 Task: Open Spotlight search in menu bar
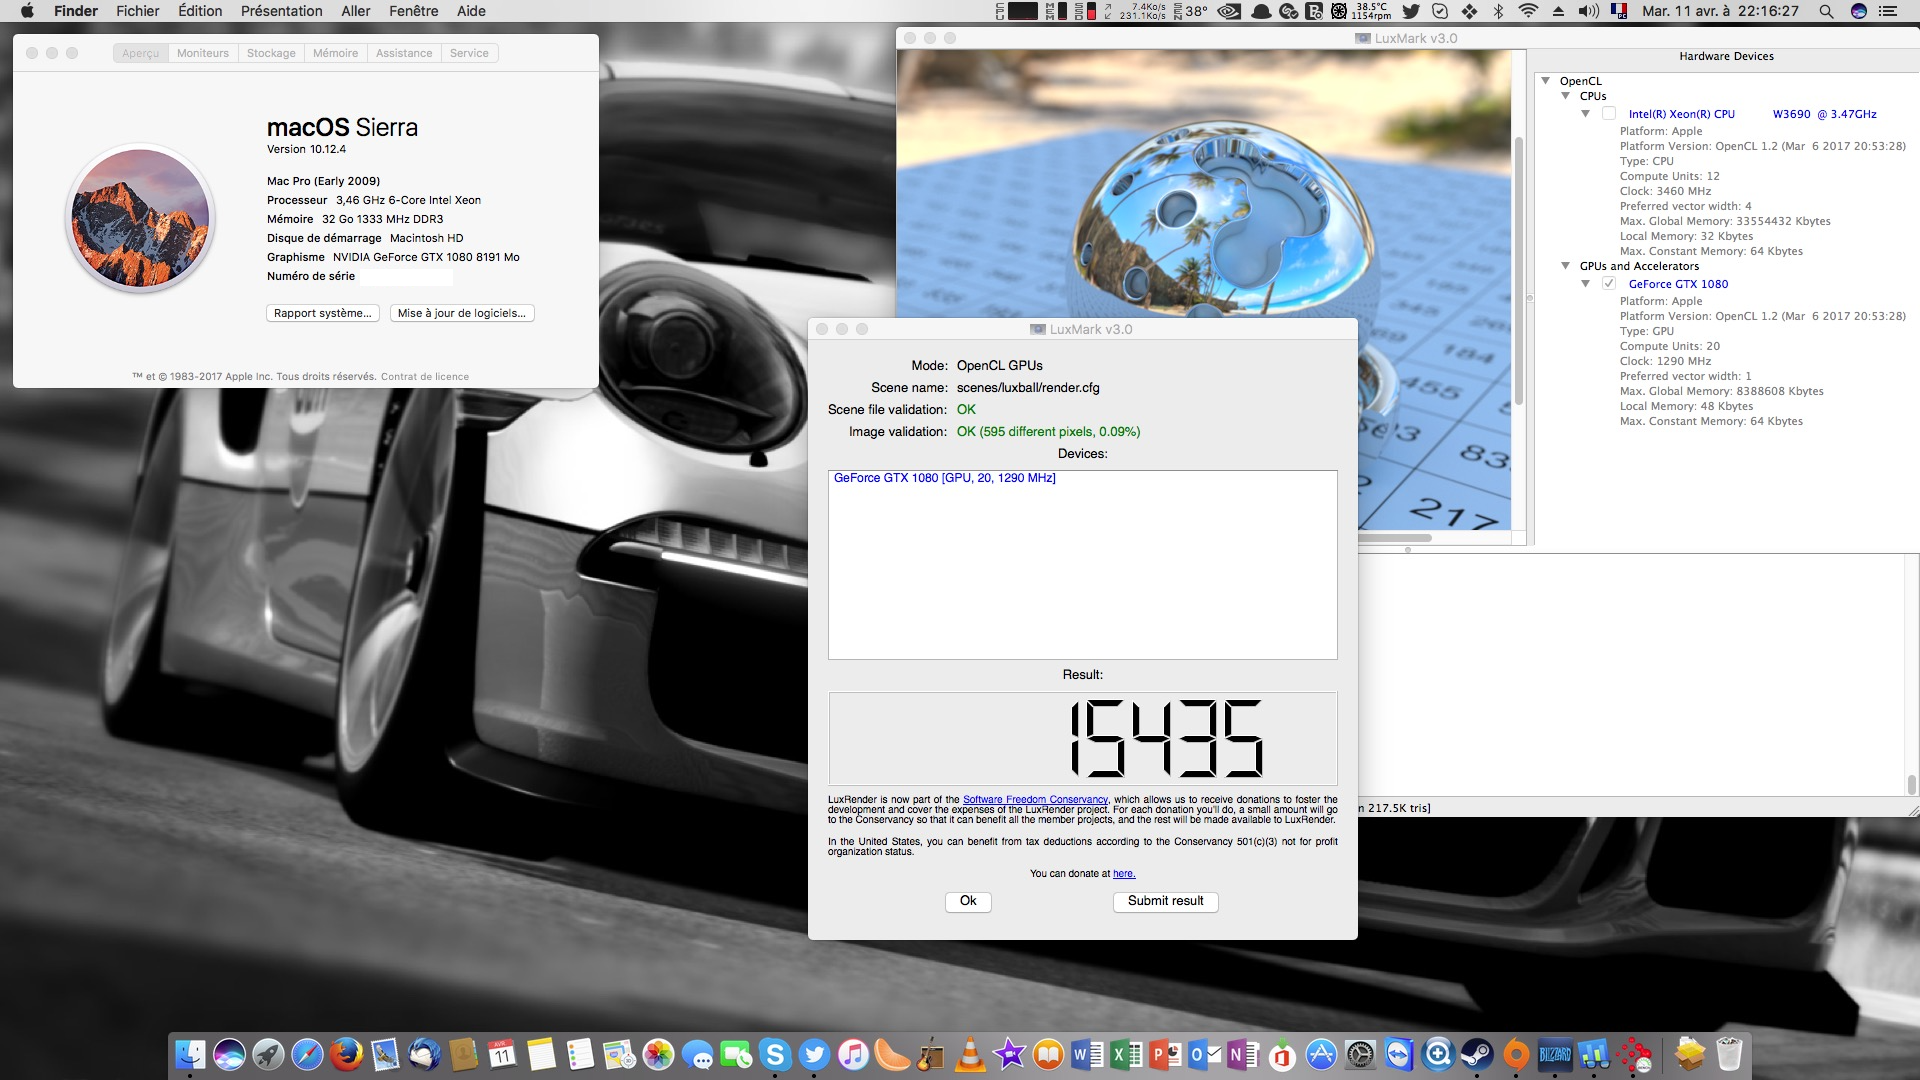coord(1826,11)
